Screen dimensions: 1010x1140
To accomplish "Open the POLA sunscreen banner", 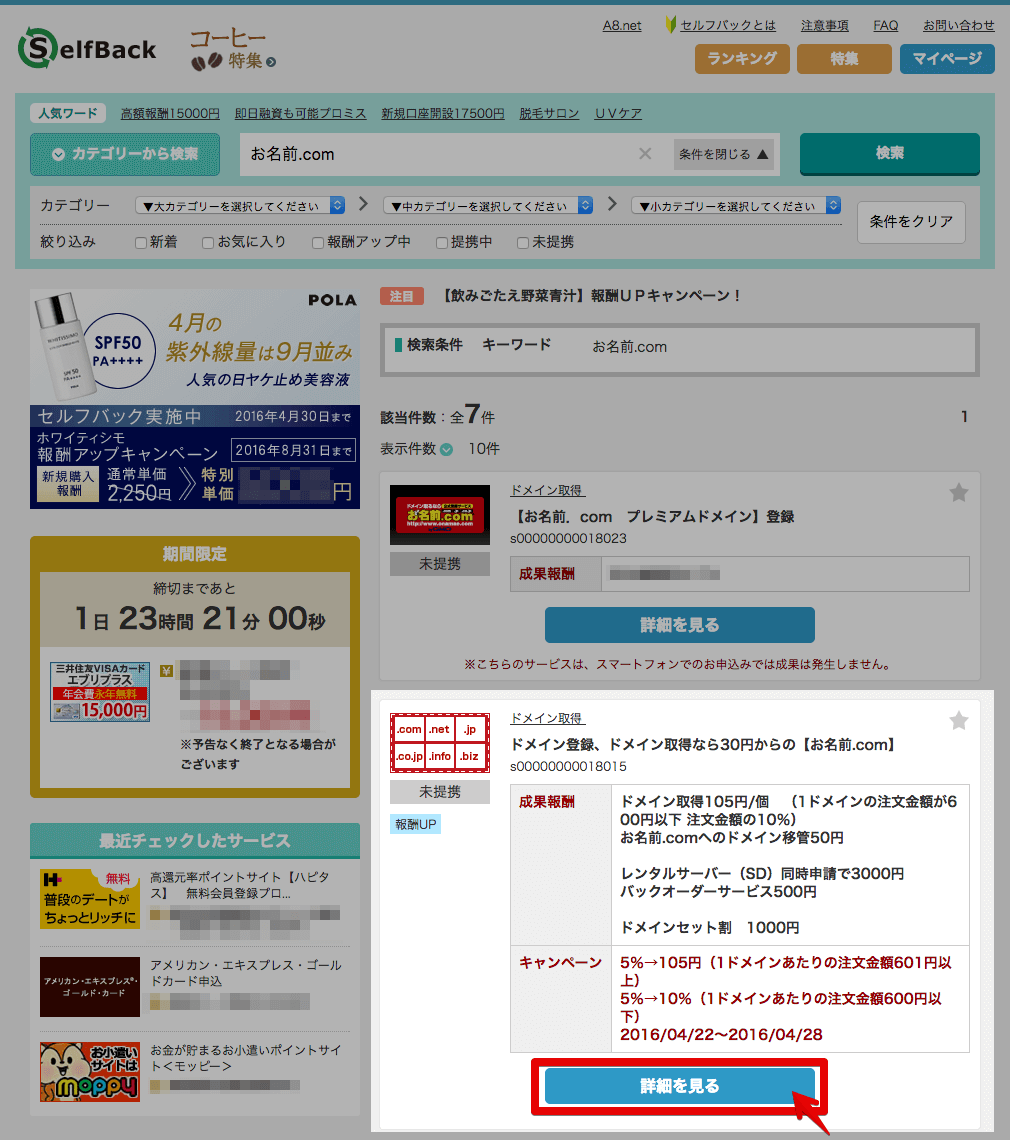I will point(195,398).
